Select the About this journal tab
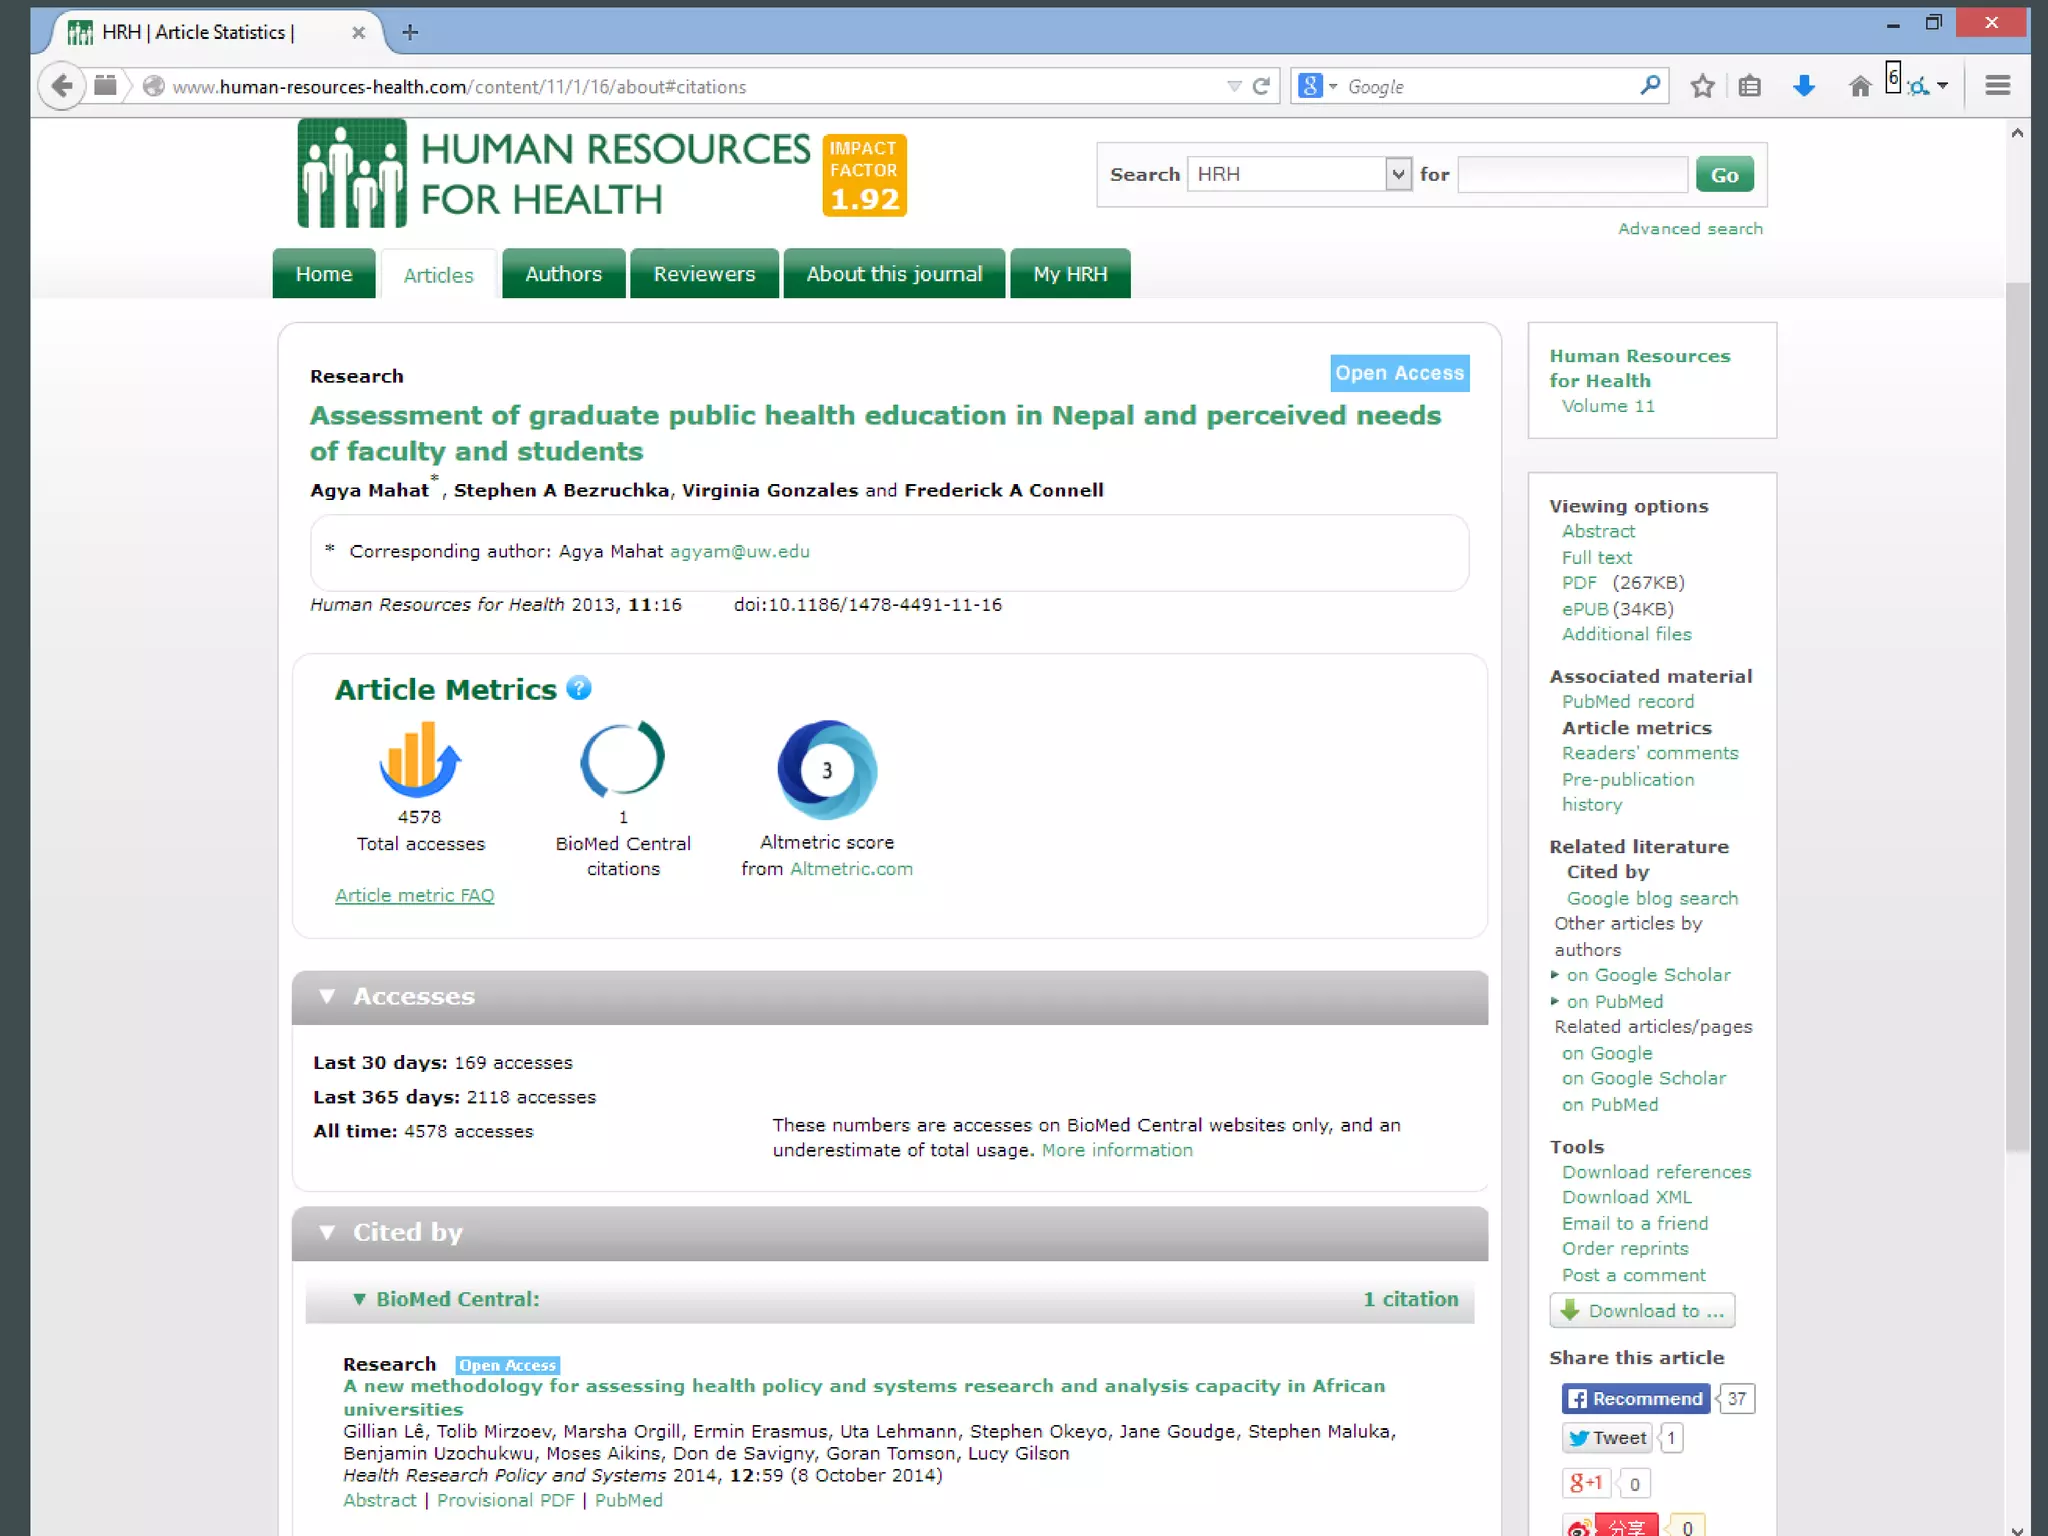Screen dimensions: 2048x1536 click(893, 274)
